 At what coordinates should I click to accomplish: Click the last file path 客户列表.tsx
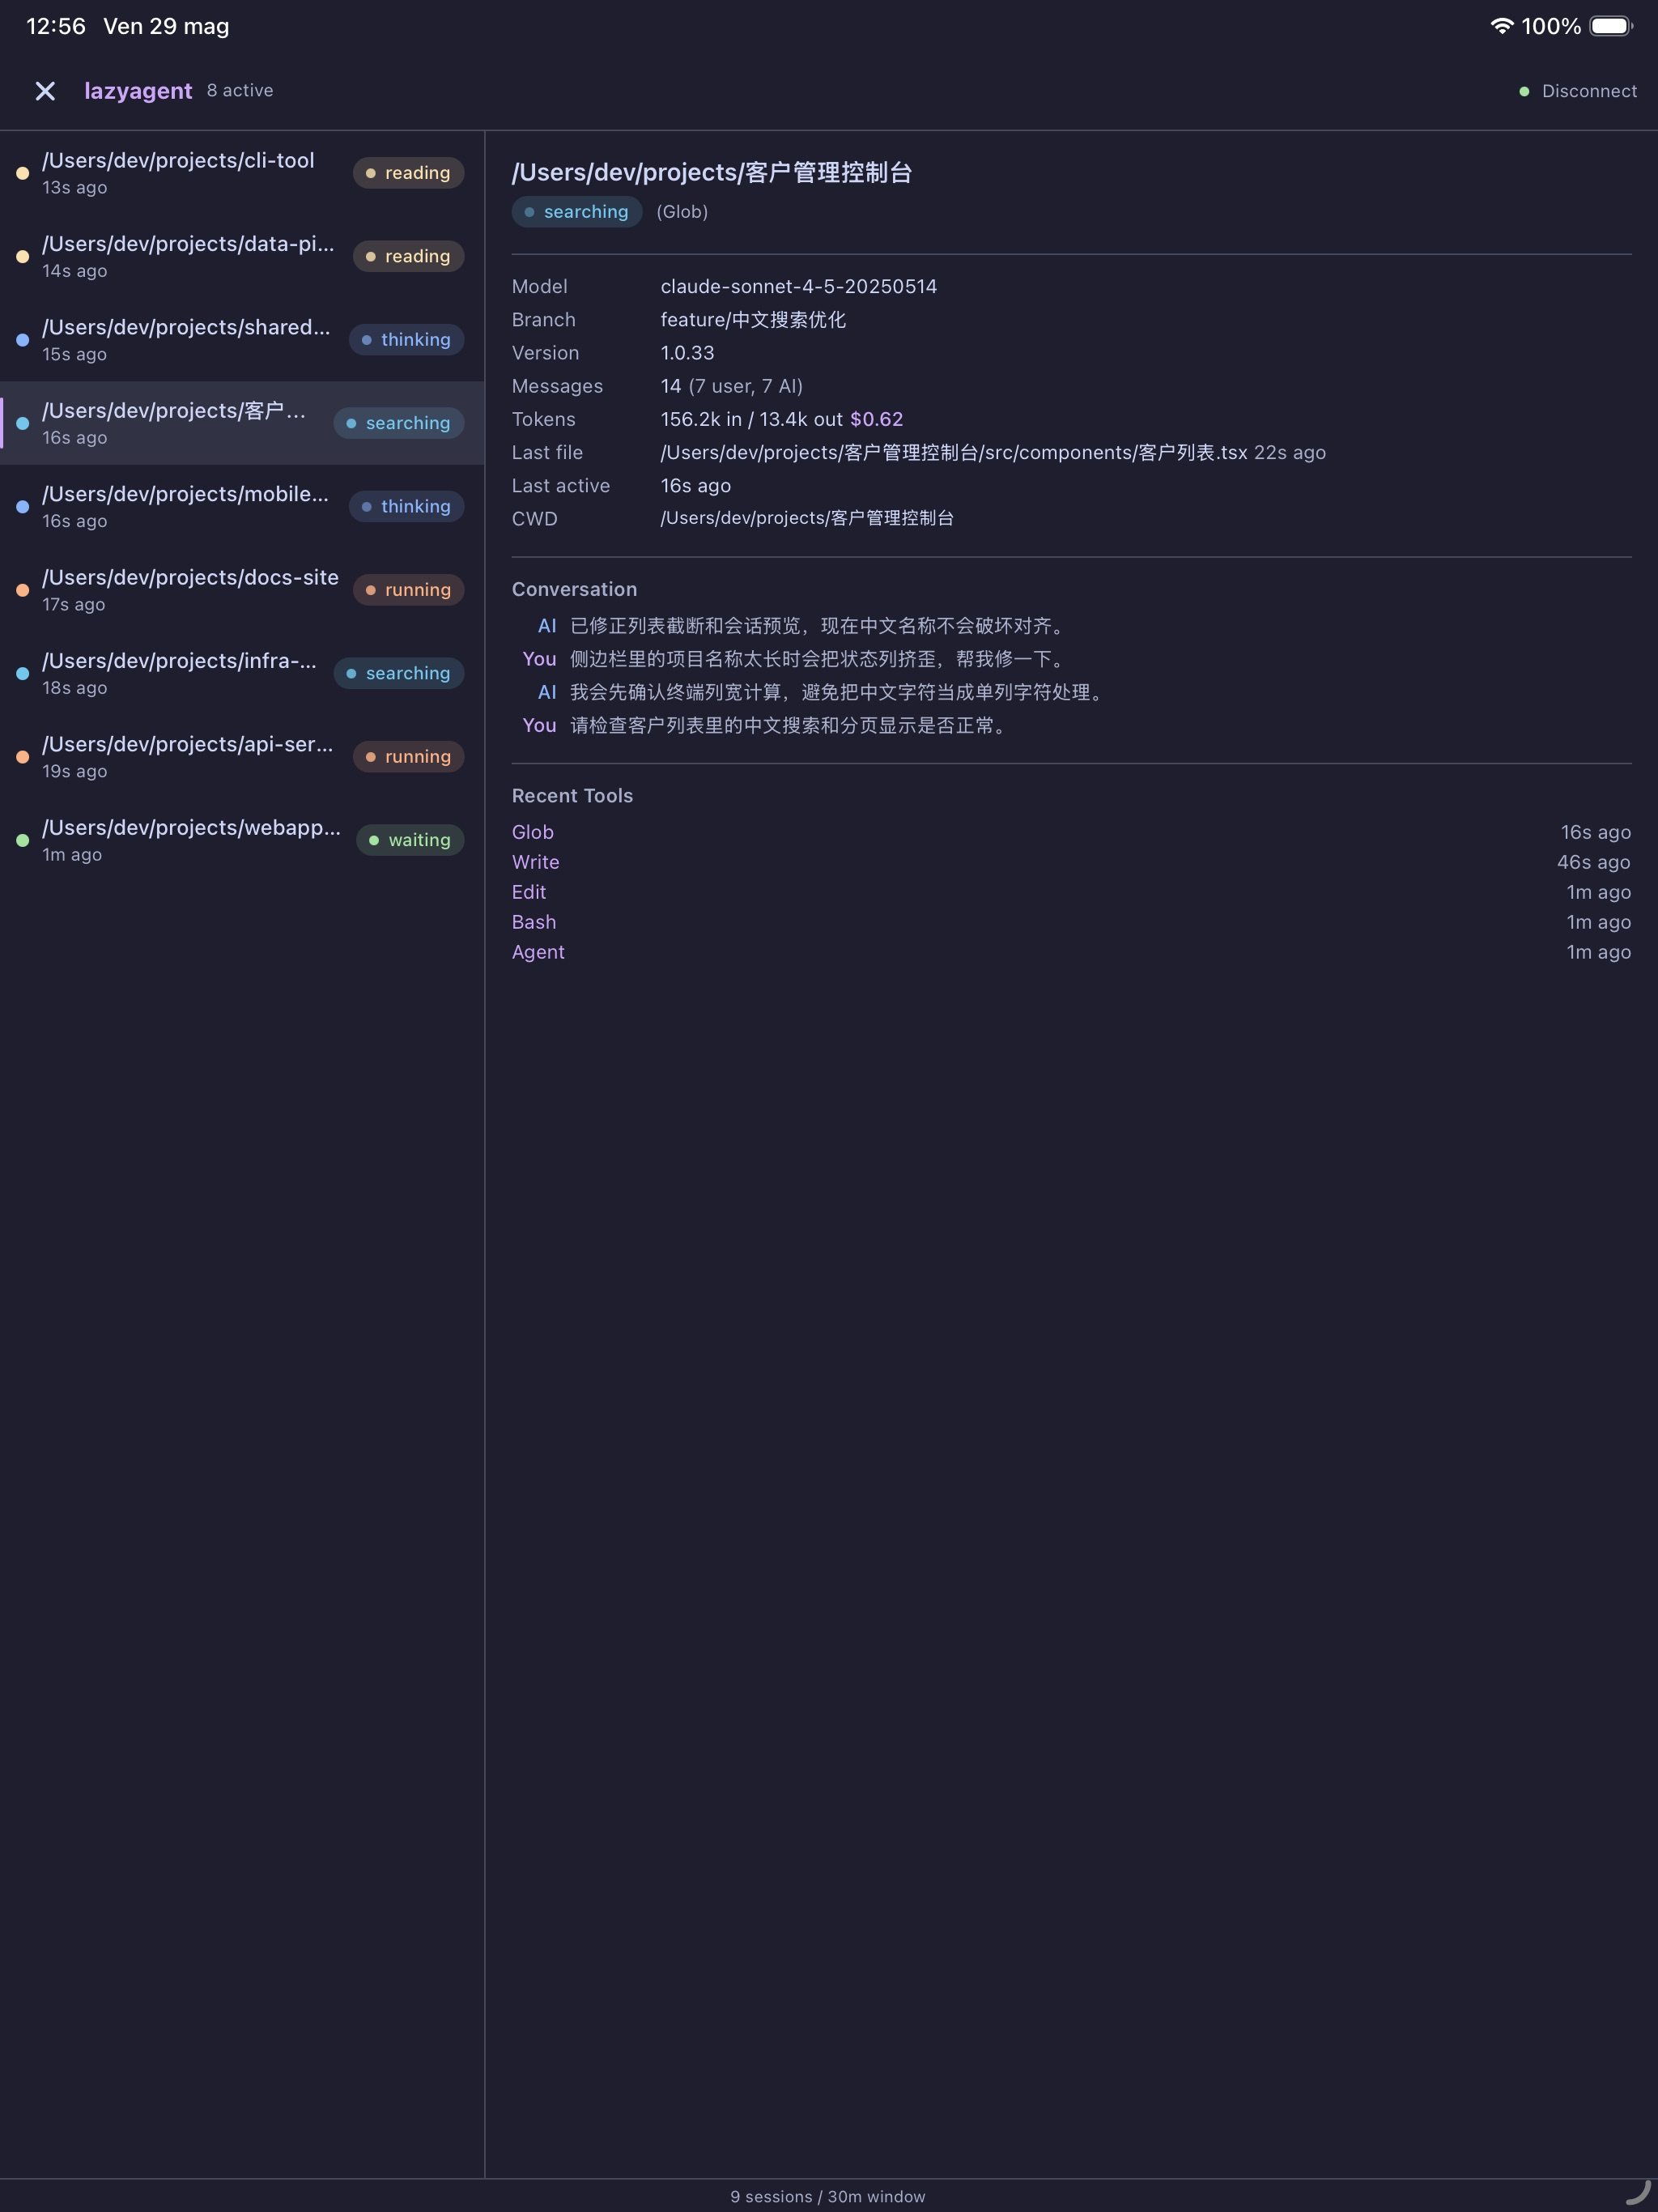point(954,452)
